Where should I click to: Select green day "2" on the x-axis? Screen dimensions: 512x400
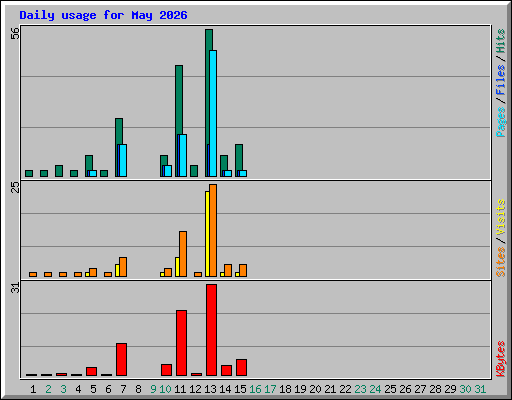click(48, 389)
